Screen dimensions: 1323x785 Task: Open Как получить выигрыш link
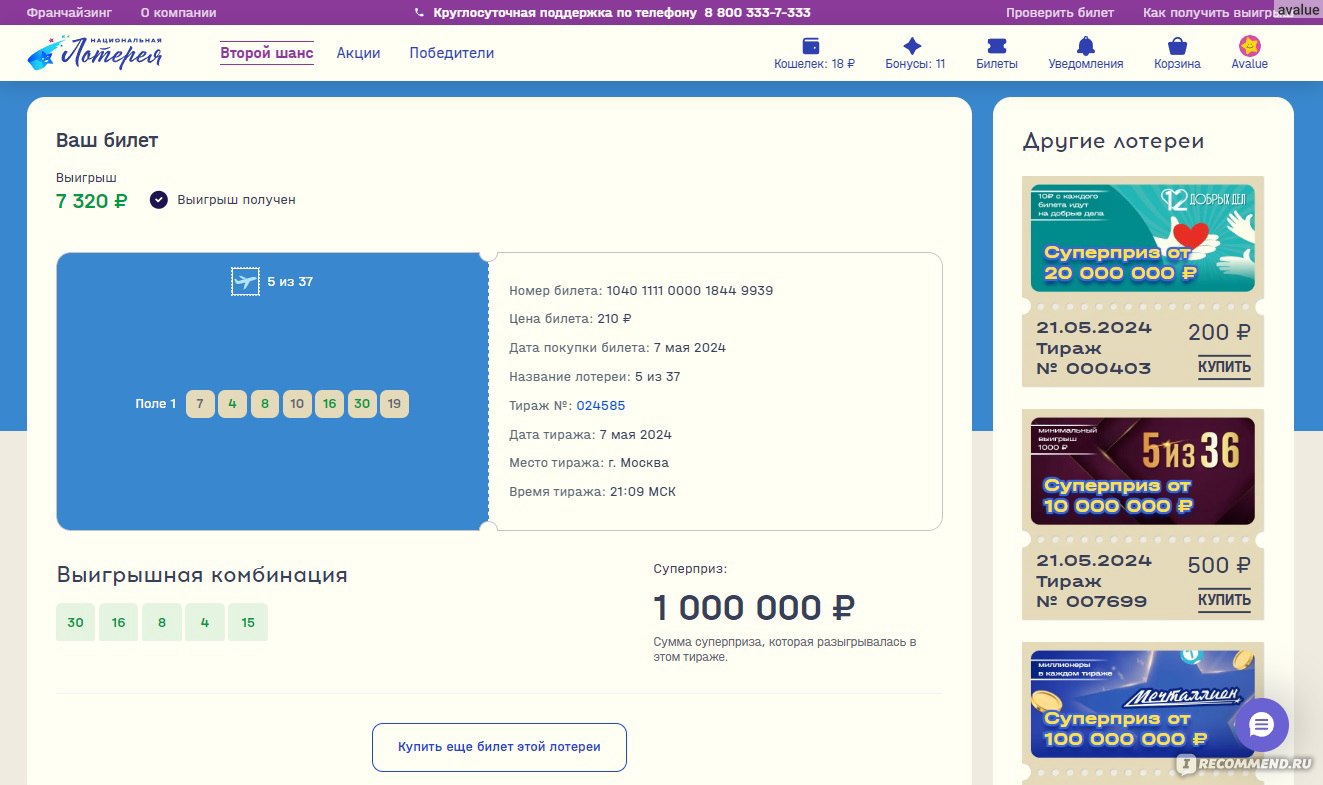[x=1210, y=13]
